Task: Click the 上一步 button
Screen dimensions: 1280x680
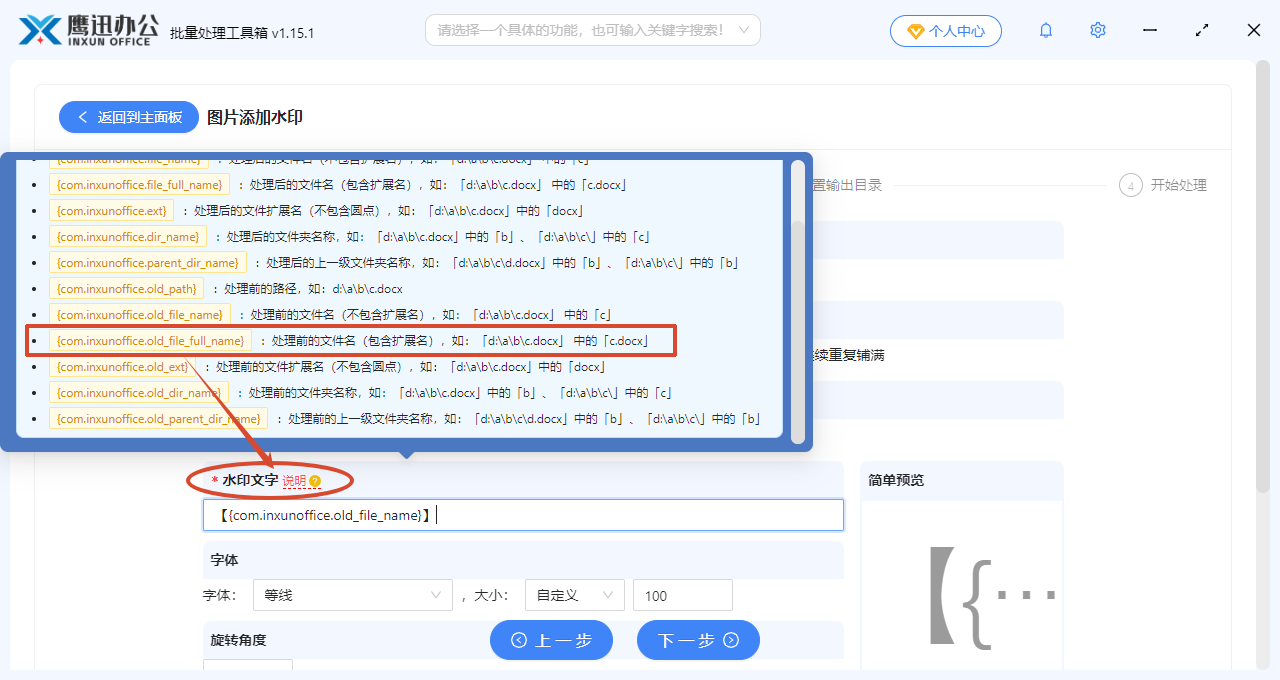Action: point(551,640)
